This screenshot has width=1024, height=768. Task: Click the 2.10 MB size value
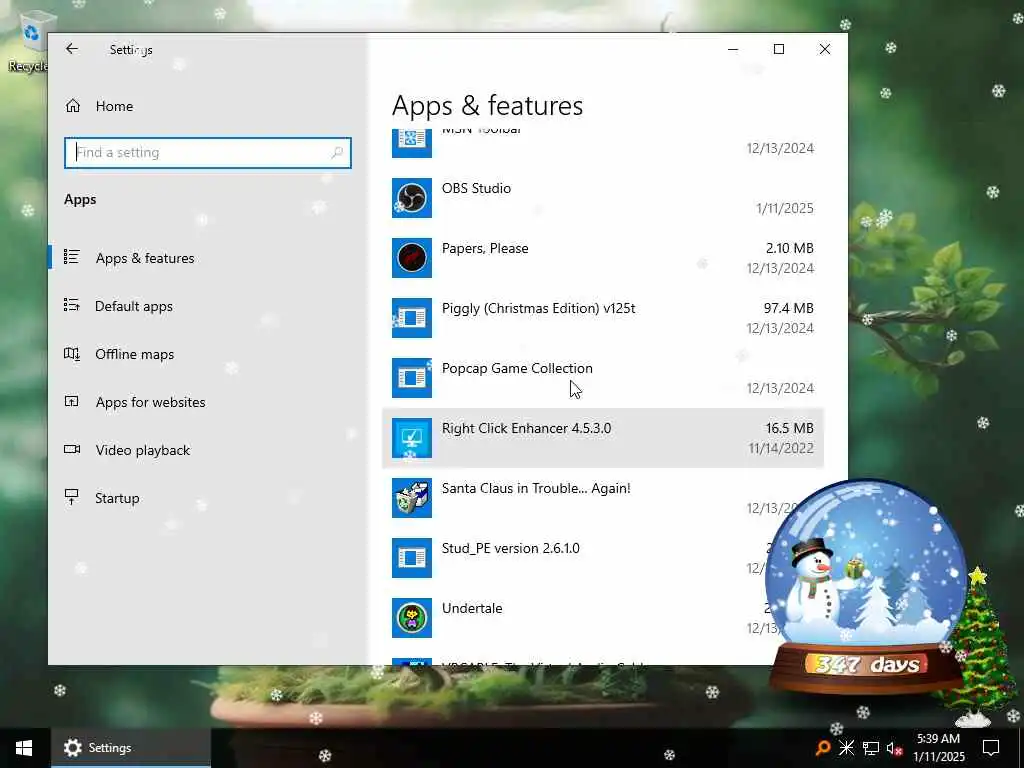[790, 248]
